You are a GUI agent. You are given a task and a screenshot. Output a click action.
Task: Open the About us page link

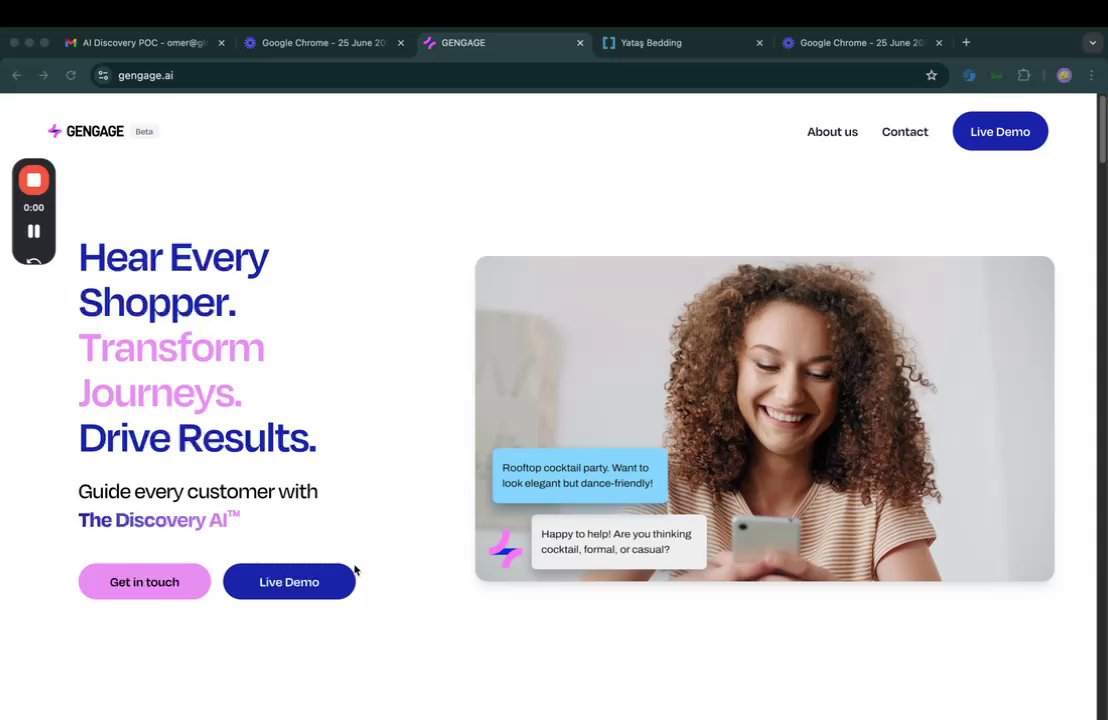[832, 131]
